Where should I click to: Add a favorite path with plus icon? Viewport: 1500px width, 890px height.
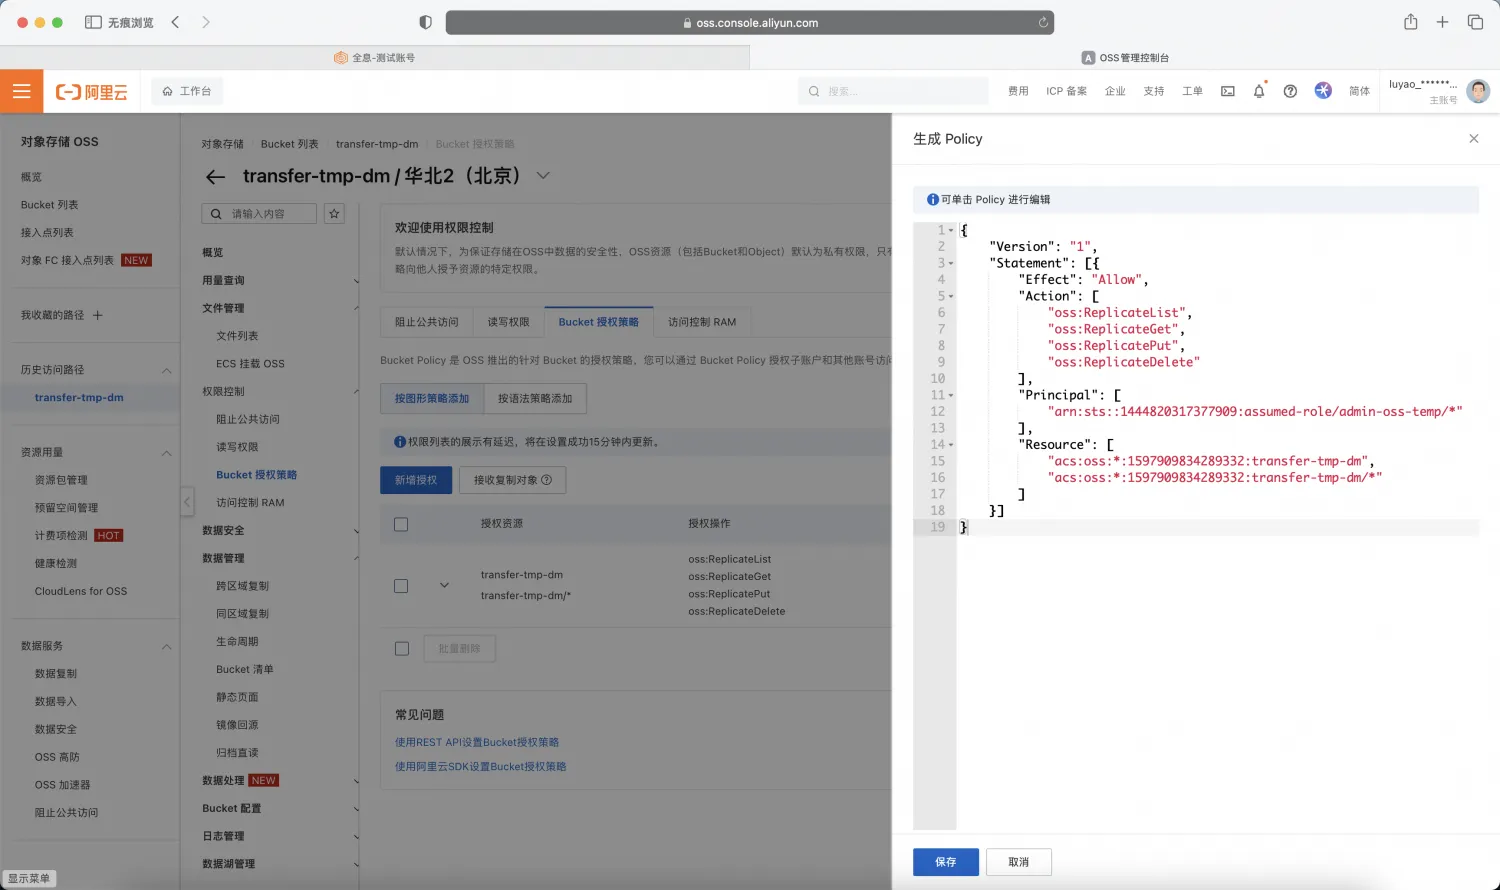pyautogui.click(x=98, y=315)
